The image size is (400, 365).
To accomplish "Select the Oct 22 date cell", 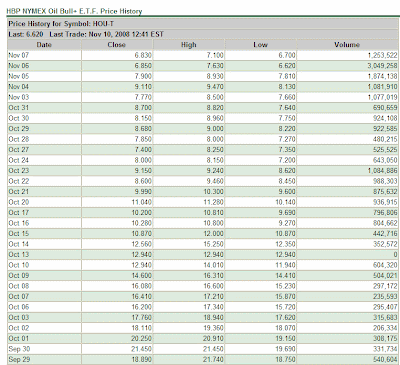I will [x=44, y=181].
